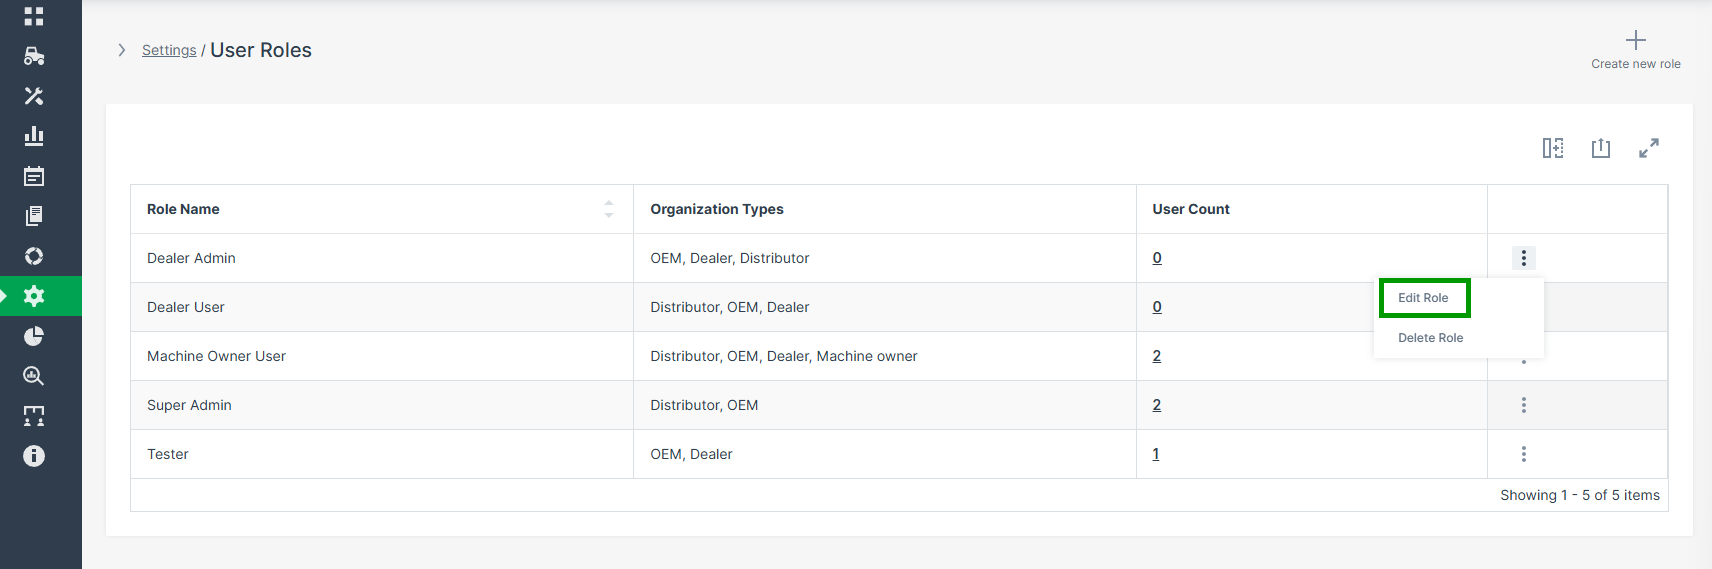Click the column chooser icon above table

tap(1552, 148)
